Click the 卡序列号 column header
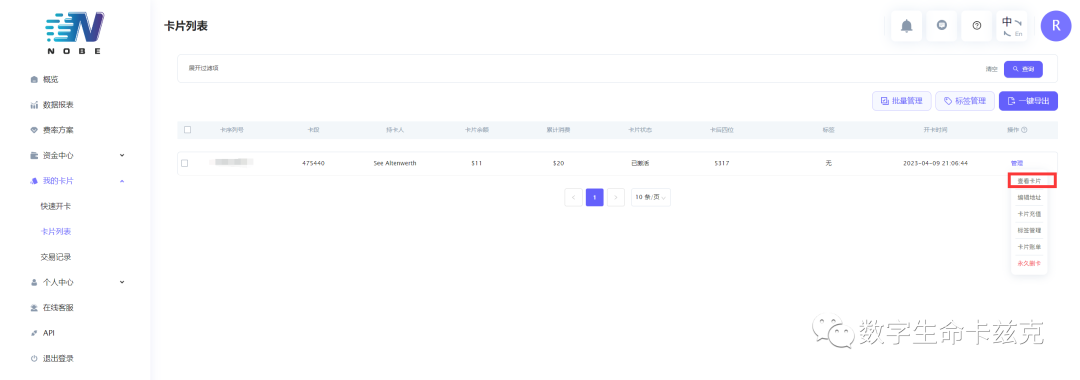1080x380 pixels. [x=231, y=129]
